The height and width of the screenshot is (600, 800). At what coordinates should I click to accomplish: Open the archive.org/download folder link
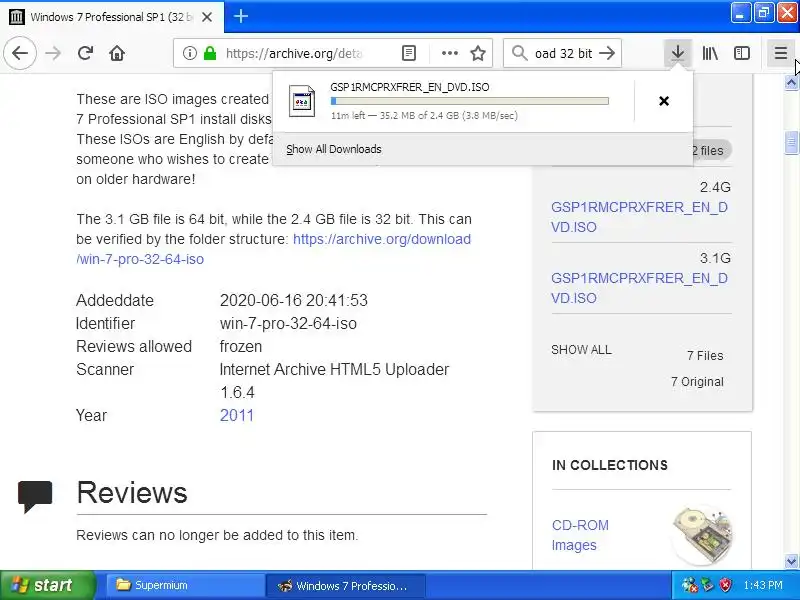click(273, 249)
